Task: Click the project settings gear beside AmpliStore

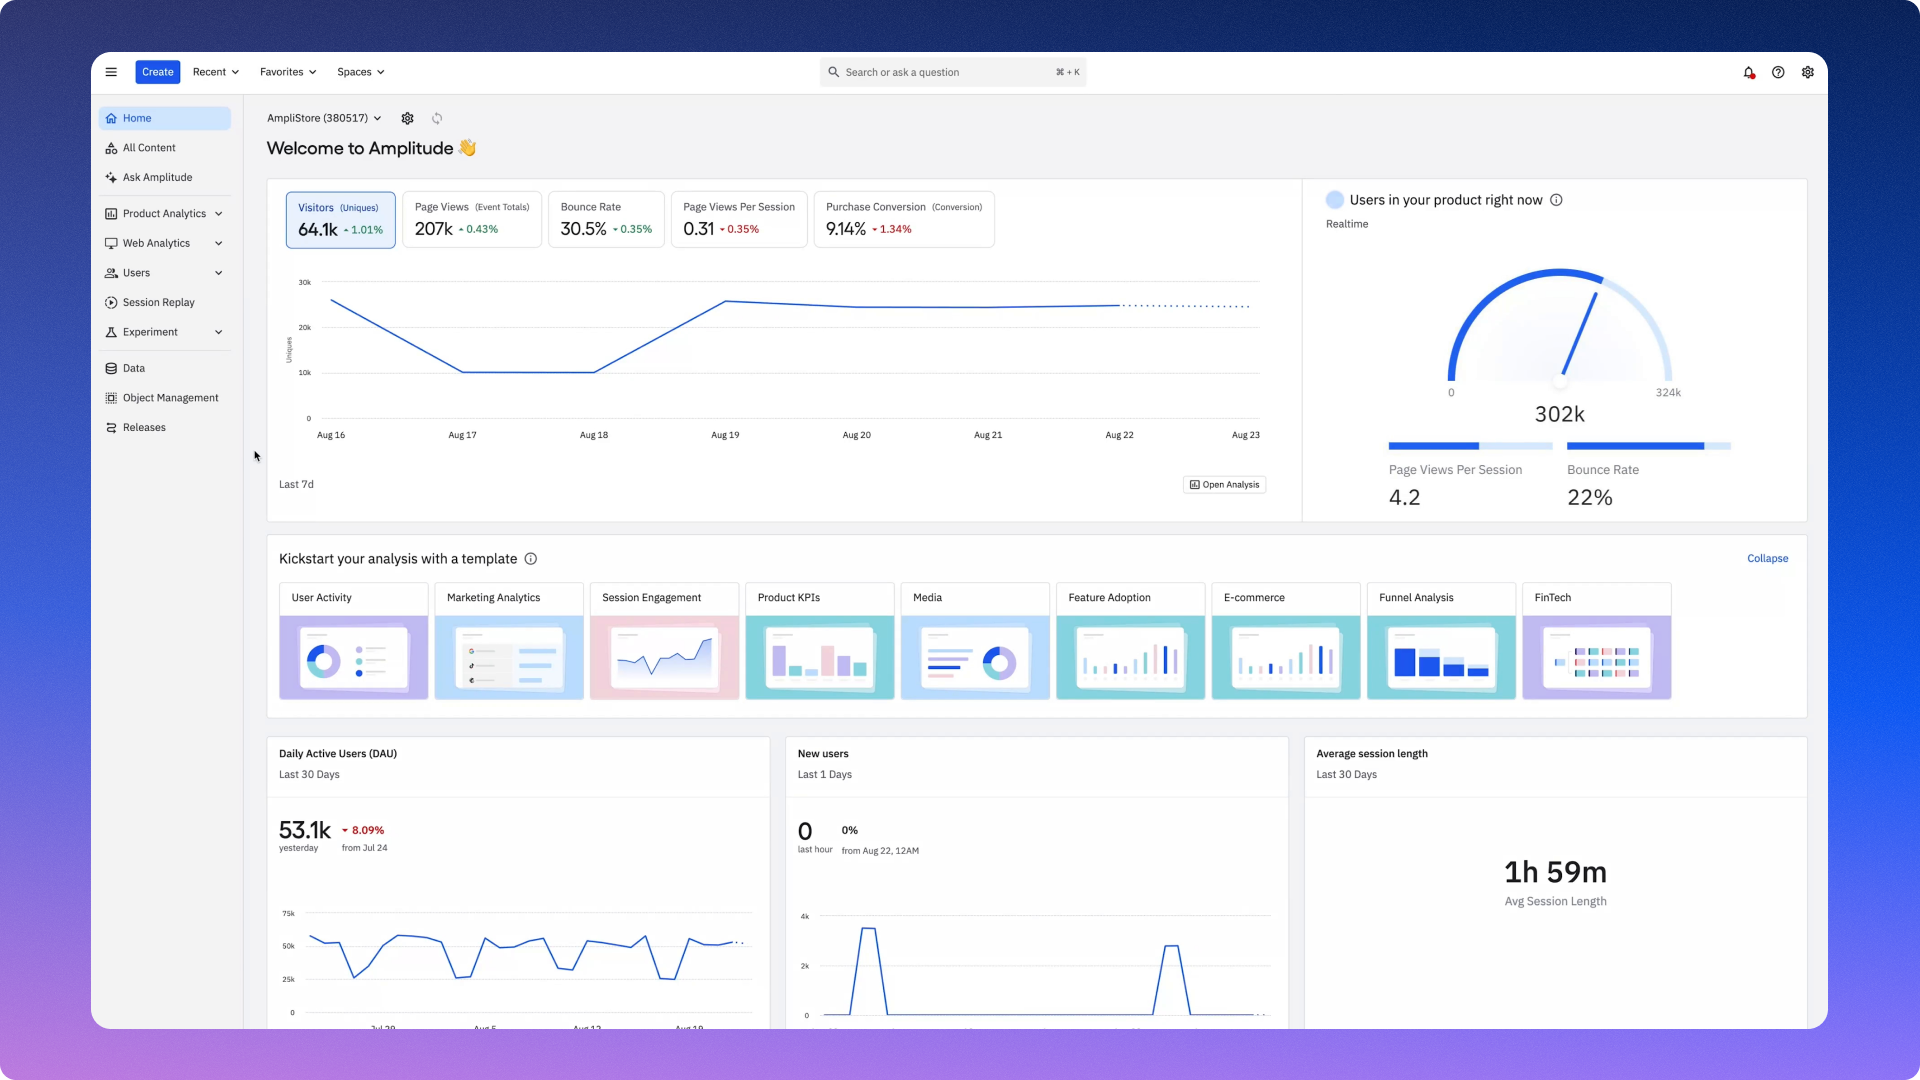Action: pos(407,118)
